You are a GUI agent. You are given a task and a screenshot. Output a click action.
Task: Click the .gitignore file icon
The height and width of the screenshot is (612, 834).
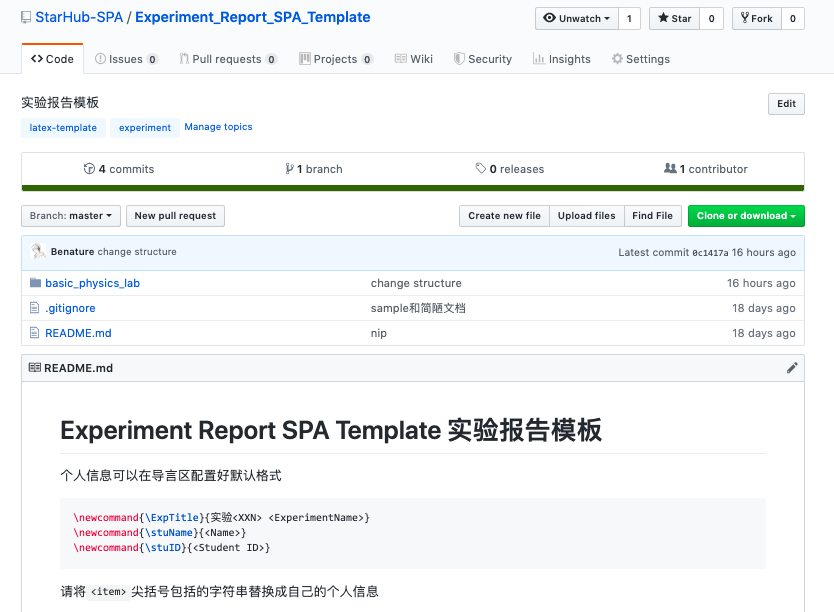36,308
